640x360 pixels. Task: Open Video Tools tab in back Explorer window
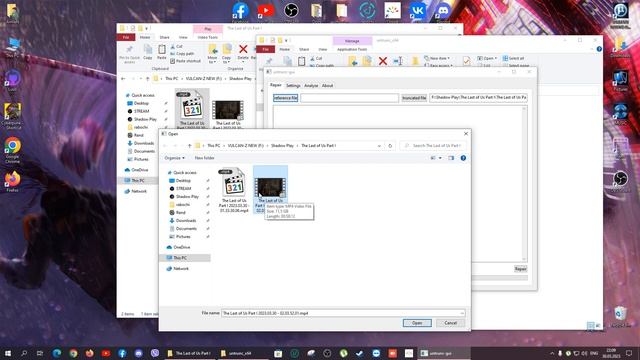(x=208, y=37)
